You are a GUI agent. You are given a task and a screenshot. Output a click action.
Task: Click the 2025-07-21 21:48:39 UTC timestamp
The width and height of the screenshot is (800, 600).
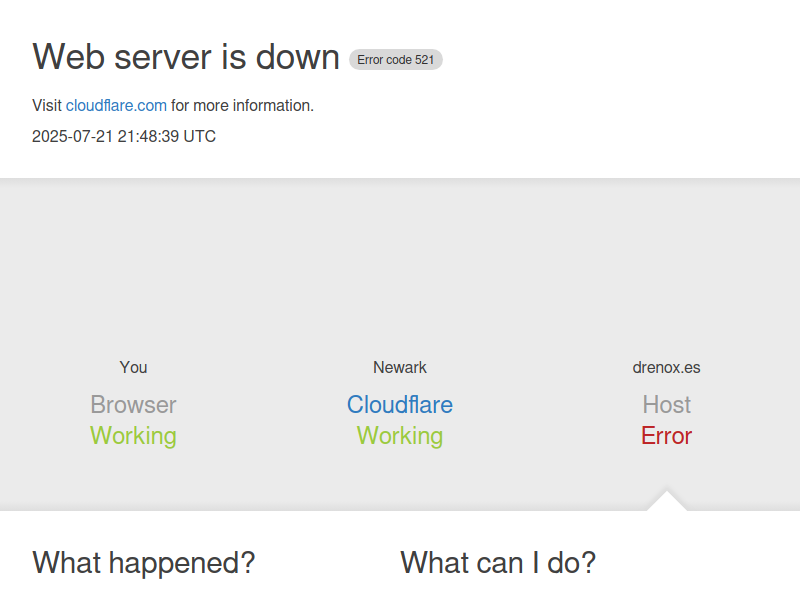[124, 136]
